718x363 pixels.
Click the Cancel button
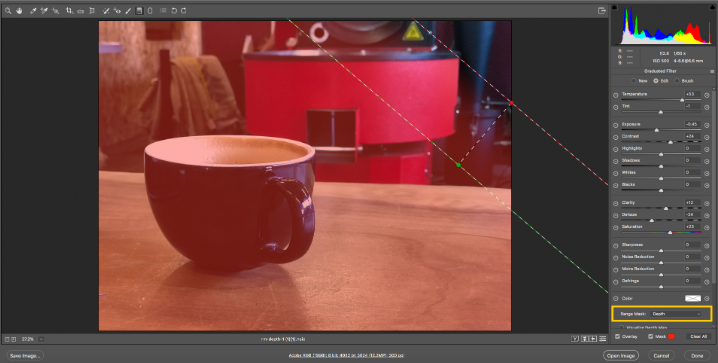(x=661, y=356)
